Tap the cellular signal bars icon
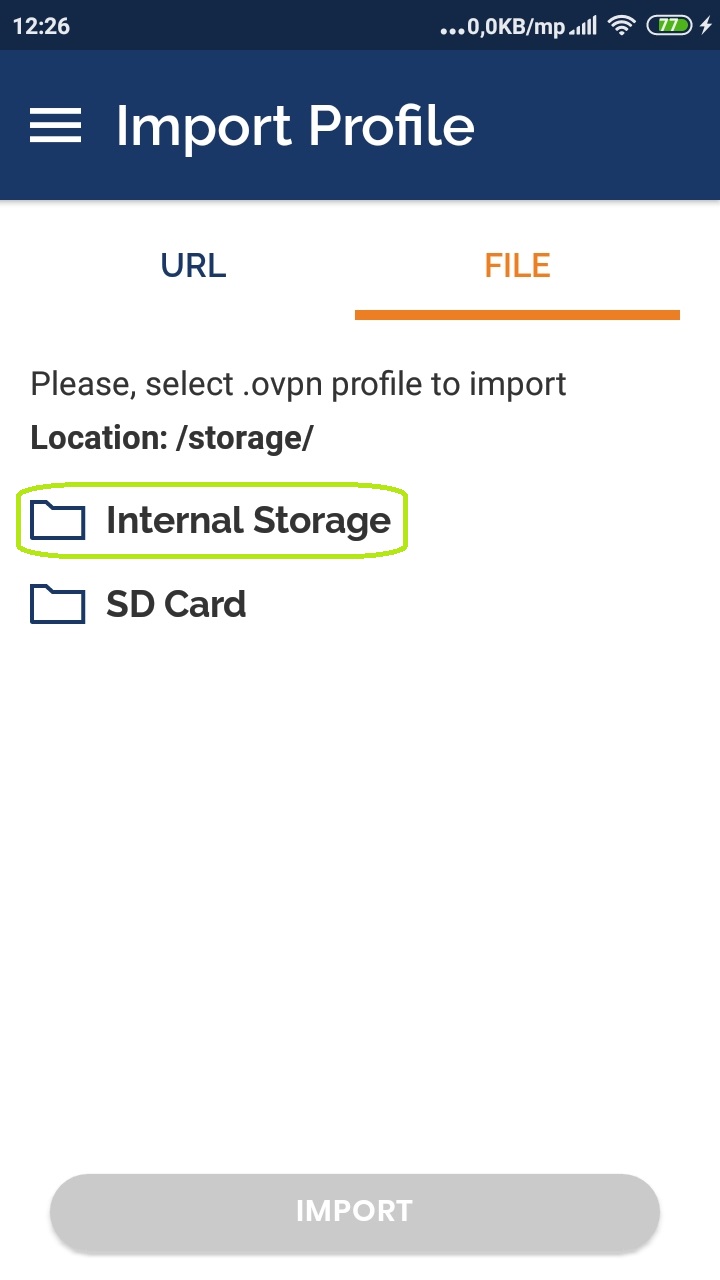Viewport: 720px width, 1280px height. (583, 28)
